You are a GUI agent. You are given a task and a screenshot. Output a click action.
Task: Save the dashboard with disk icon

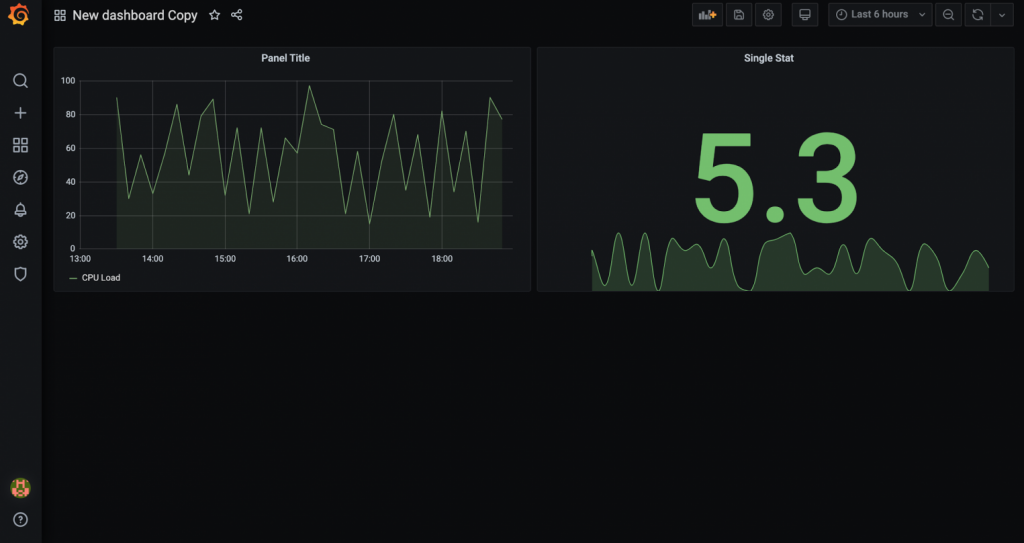coord(738,15)
